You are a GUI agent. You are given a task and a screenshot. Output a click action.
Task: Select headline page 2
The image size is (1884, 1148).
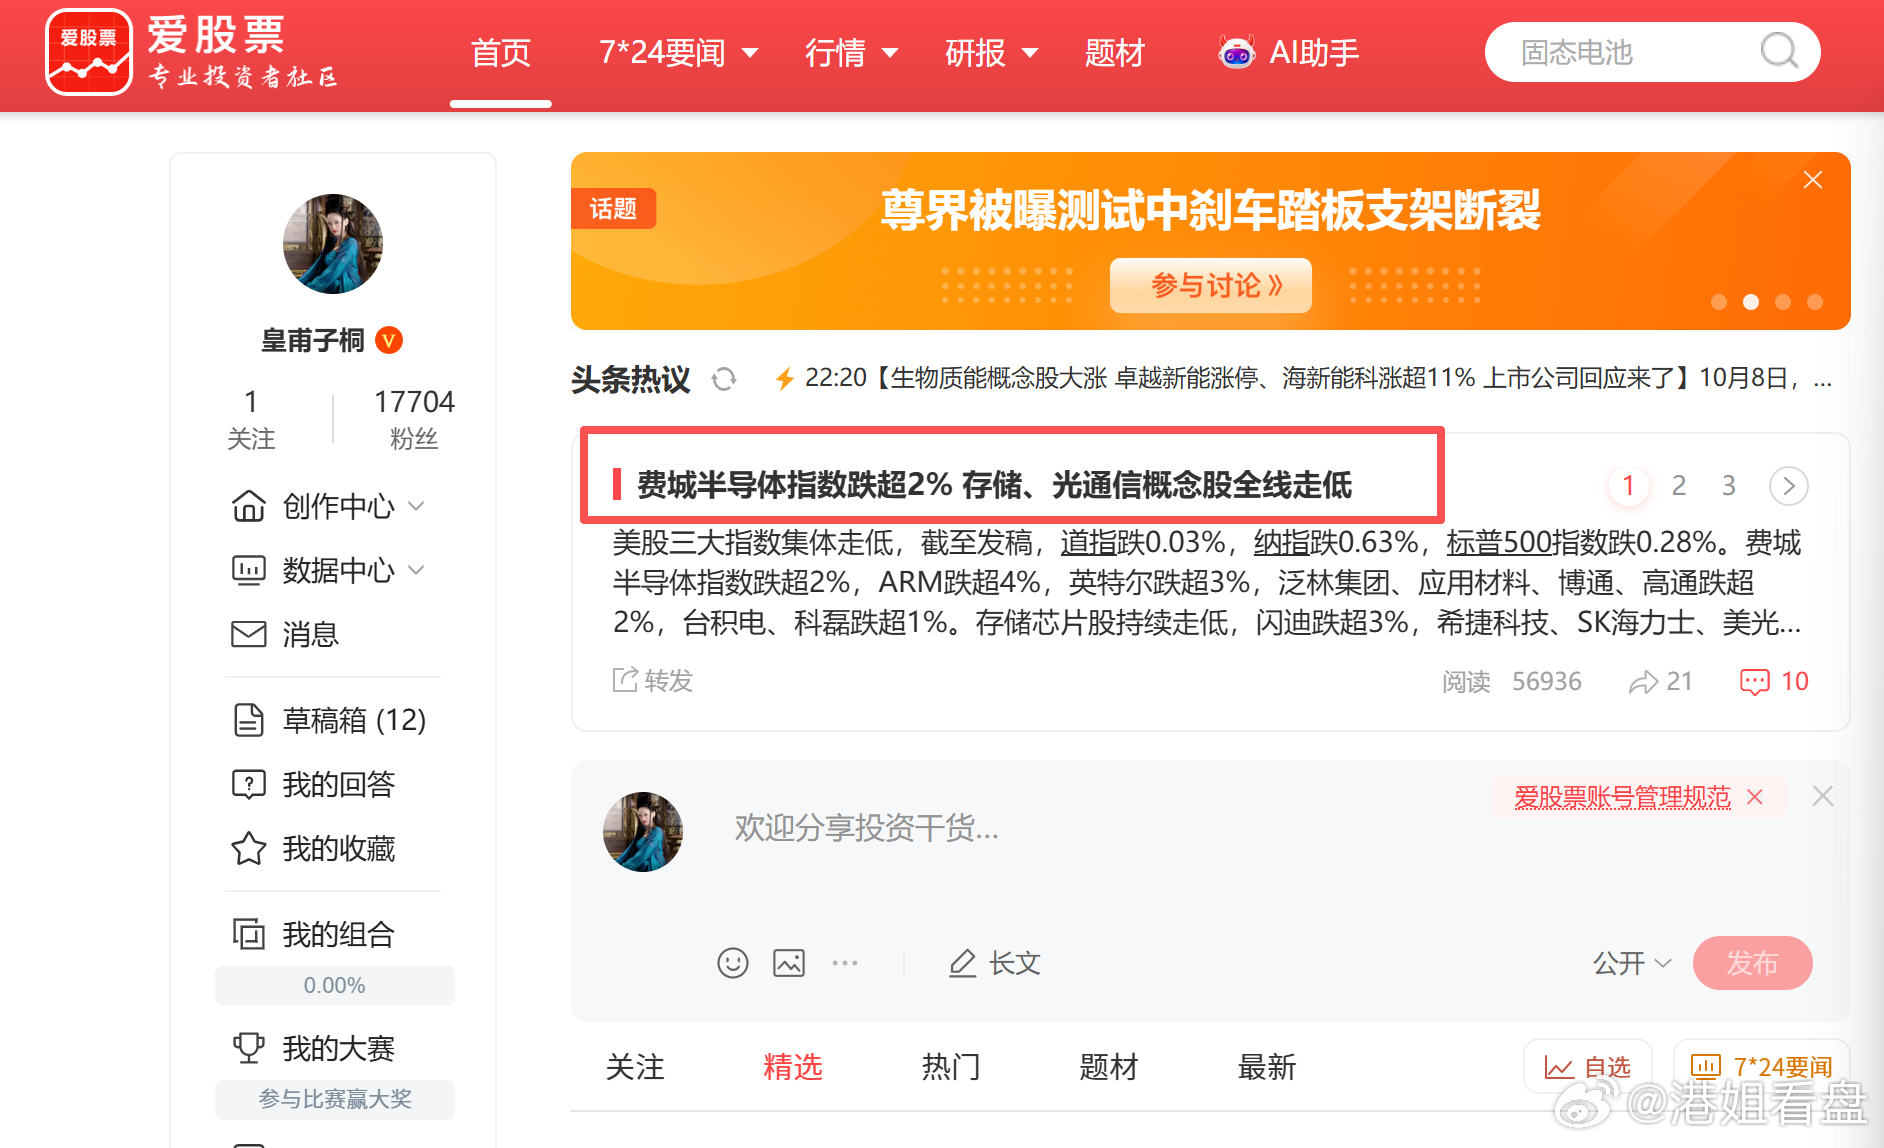[1679, 486]
